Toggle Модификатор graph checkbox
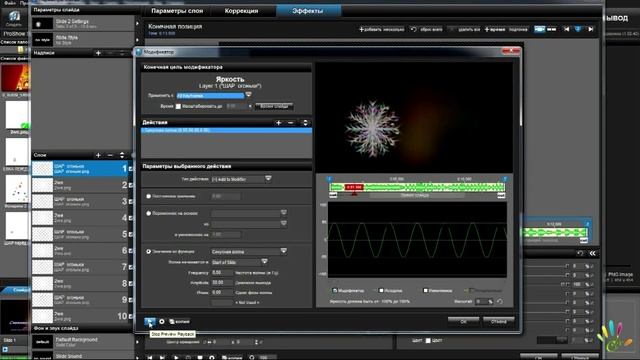The image size is (640, 360). click(x=335, y=291)
